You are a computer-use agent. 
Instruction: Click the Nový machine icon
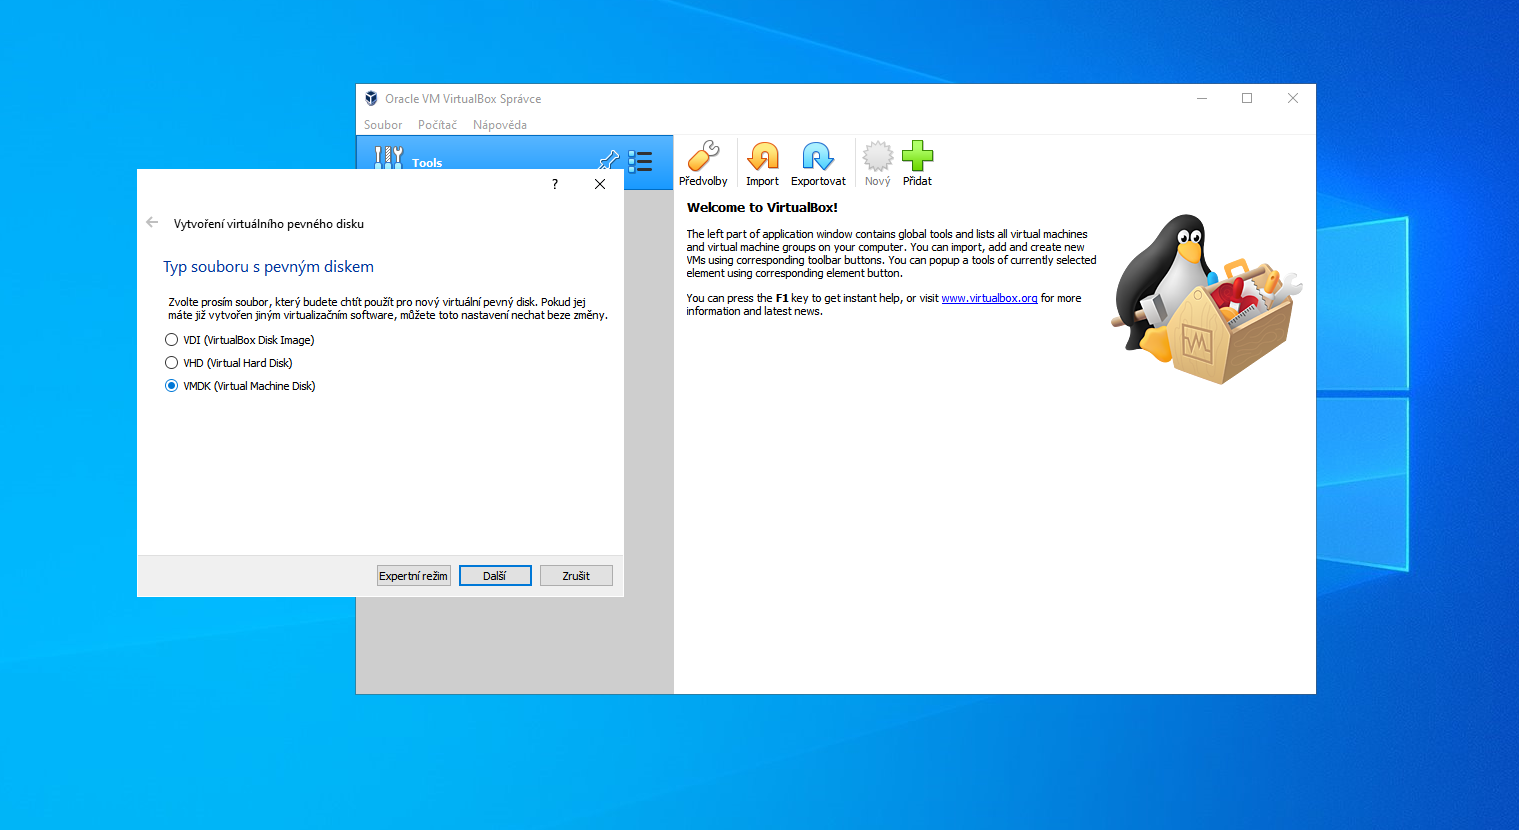point(877,164)
